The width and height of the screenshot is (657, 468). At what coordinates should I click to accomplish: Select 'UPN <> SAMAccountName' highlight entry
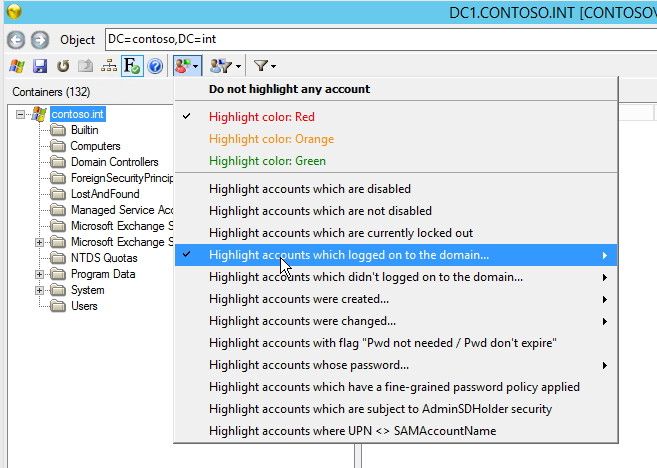(x=396, y=431)
